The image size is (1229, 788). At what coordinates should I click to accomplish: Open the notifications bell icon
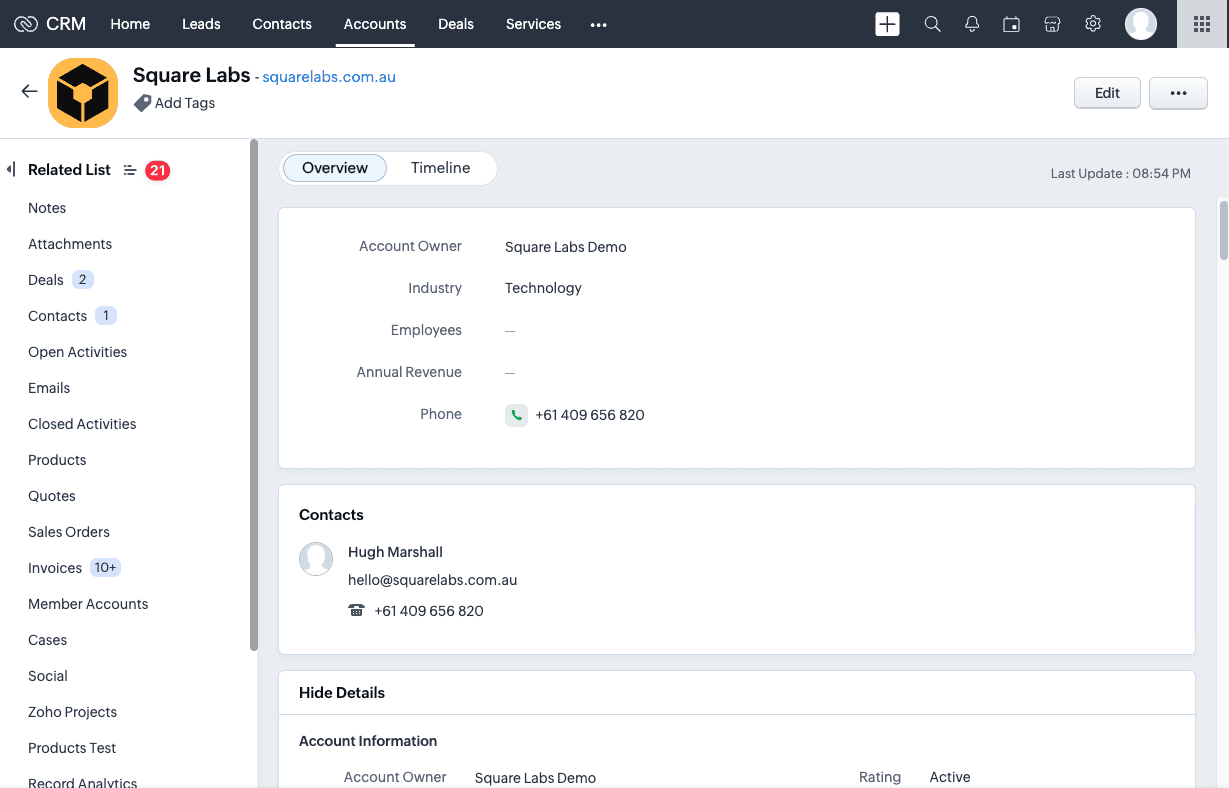pyautogui.click(x=972, y=24)
